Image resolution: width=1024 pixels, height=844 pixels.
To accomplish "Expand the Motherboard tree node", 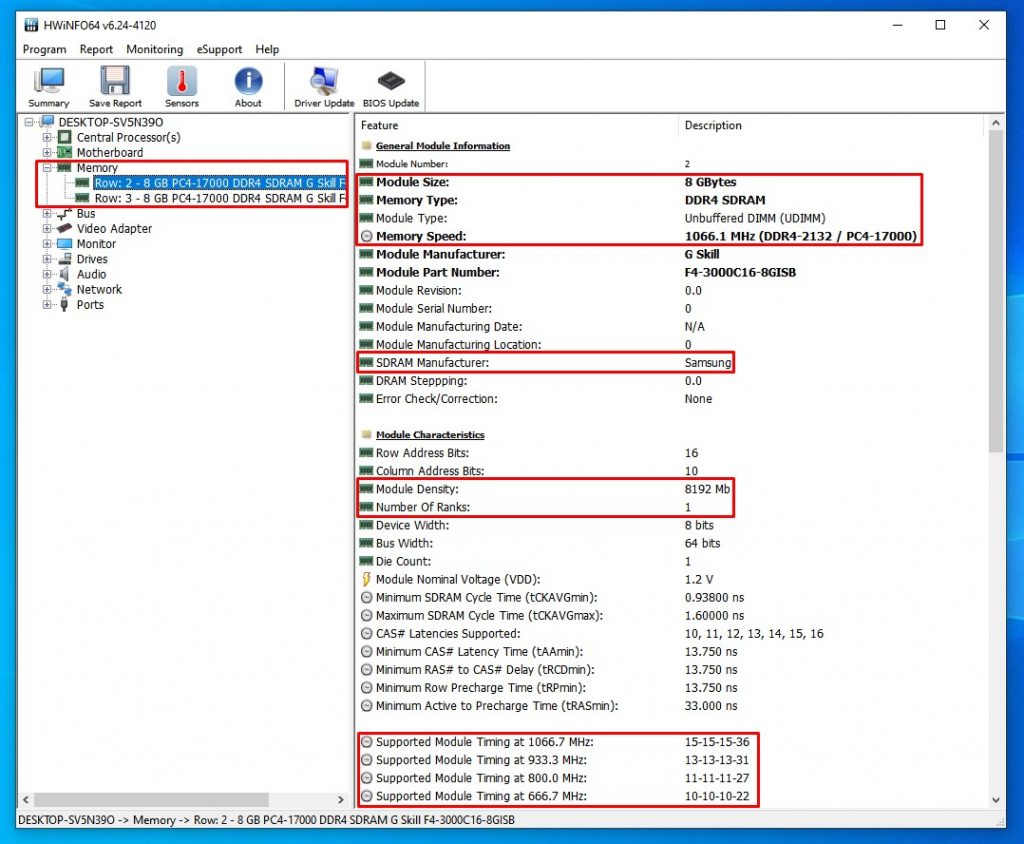I will [x=47, y=153].
